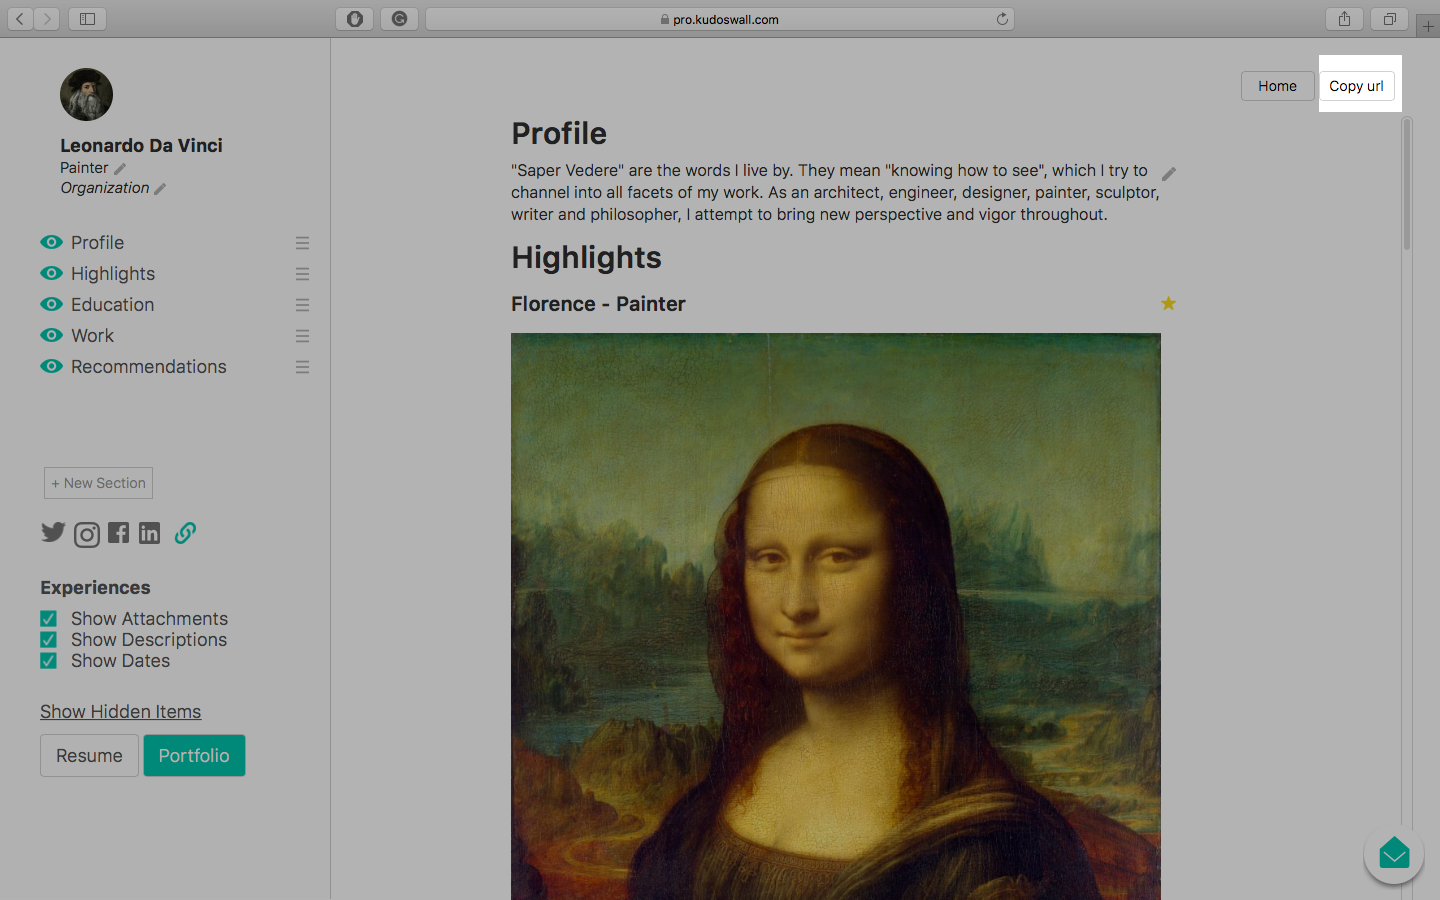
Task: Edit the Profile description pencil icon
Action: tap(1169, 174)
